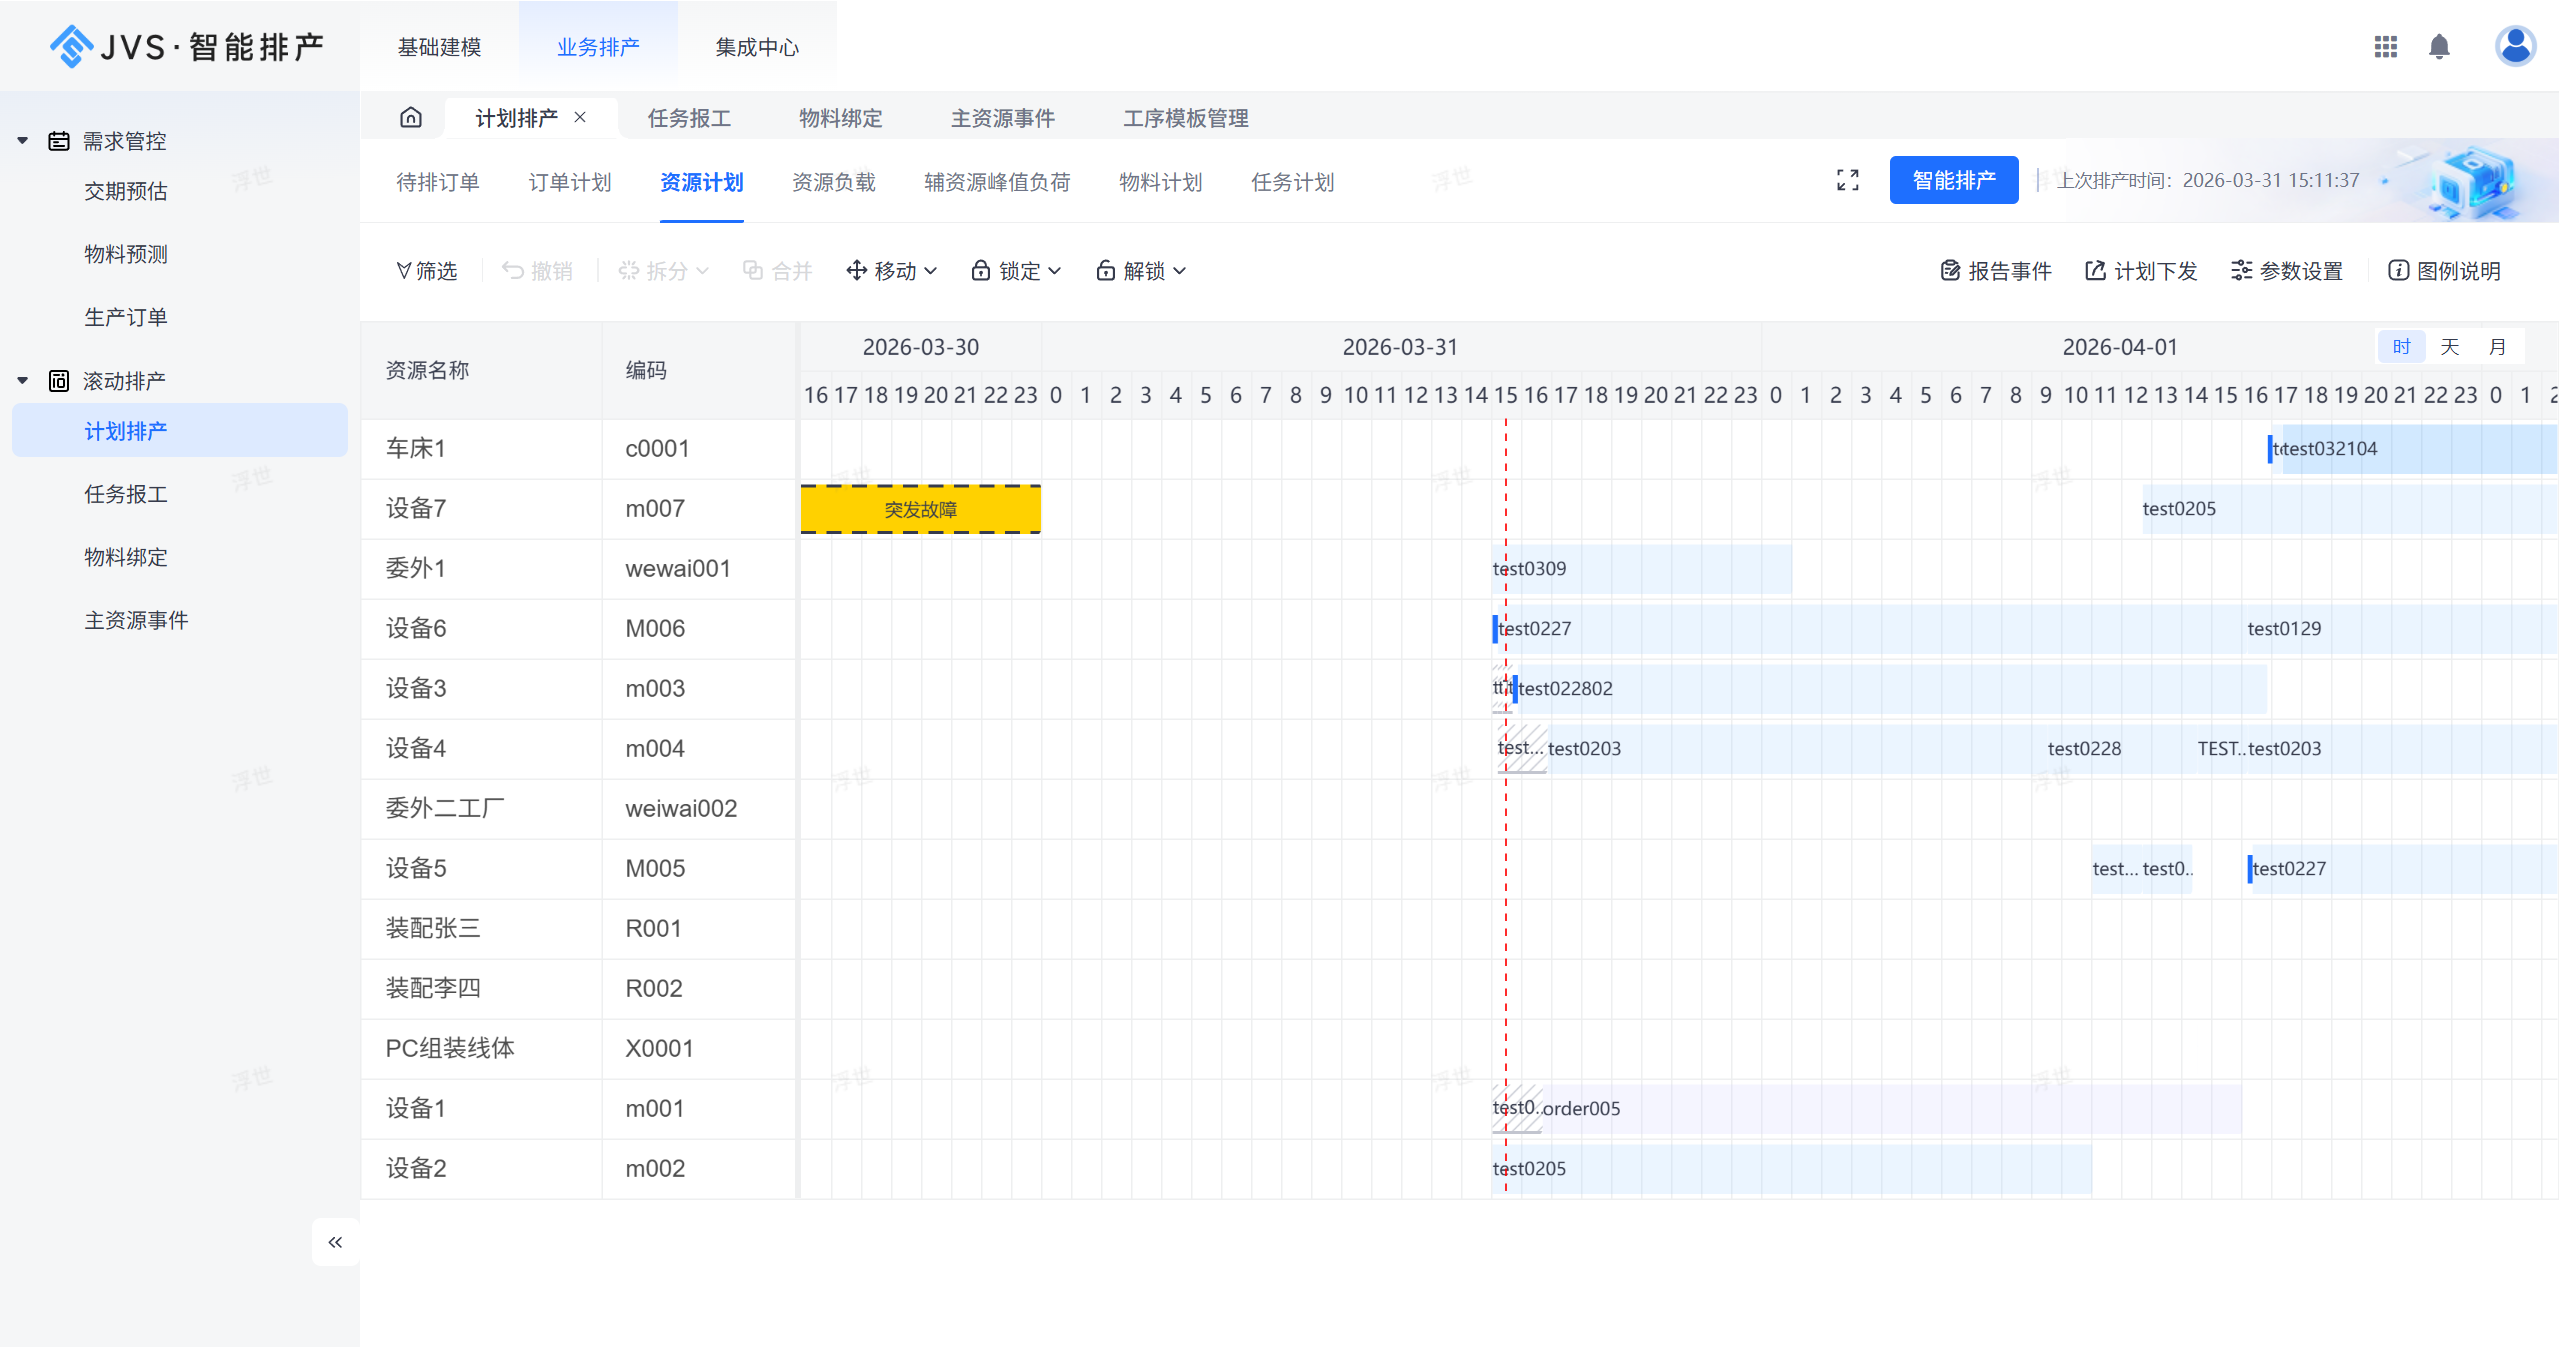Open the 筛选 filter tool
The width and height of the screenshot is (2559, 1347).
(427, 271)
